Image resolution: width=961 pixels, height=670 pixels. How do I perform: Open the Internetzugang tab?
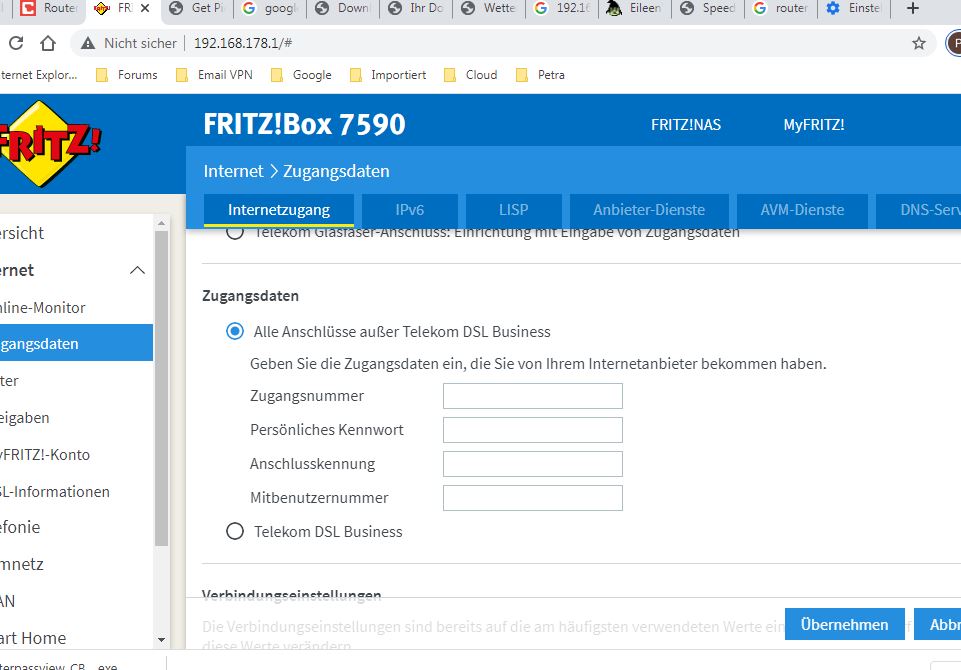tap(279, 210)
